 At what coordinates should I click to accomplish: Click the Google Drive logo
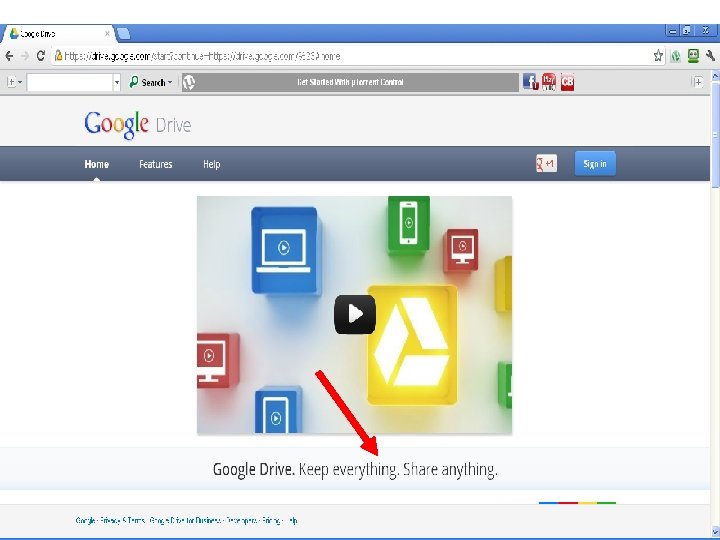(137, 124)
